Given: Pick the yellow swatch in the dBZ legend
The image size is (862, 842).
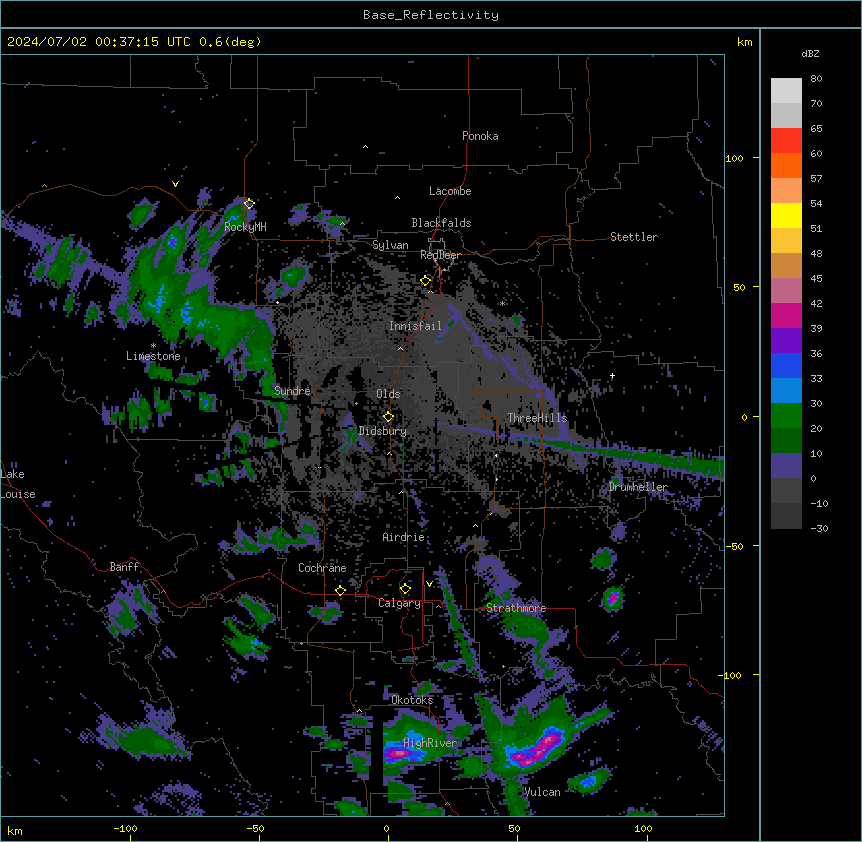Looking at the screenshot, I should point(786,215).
